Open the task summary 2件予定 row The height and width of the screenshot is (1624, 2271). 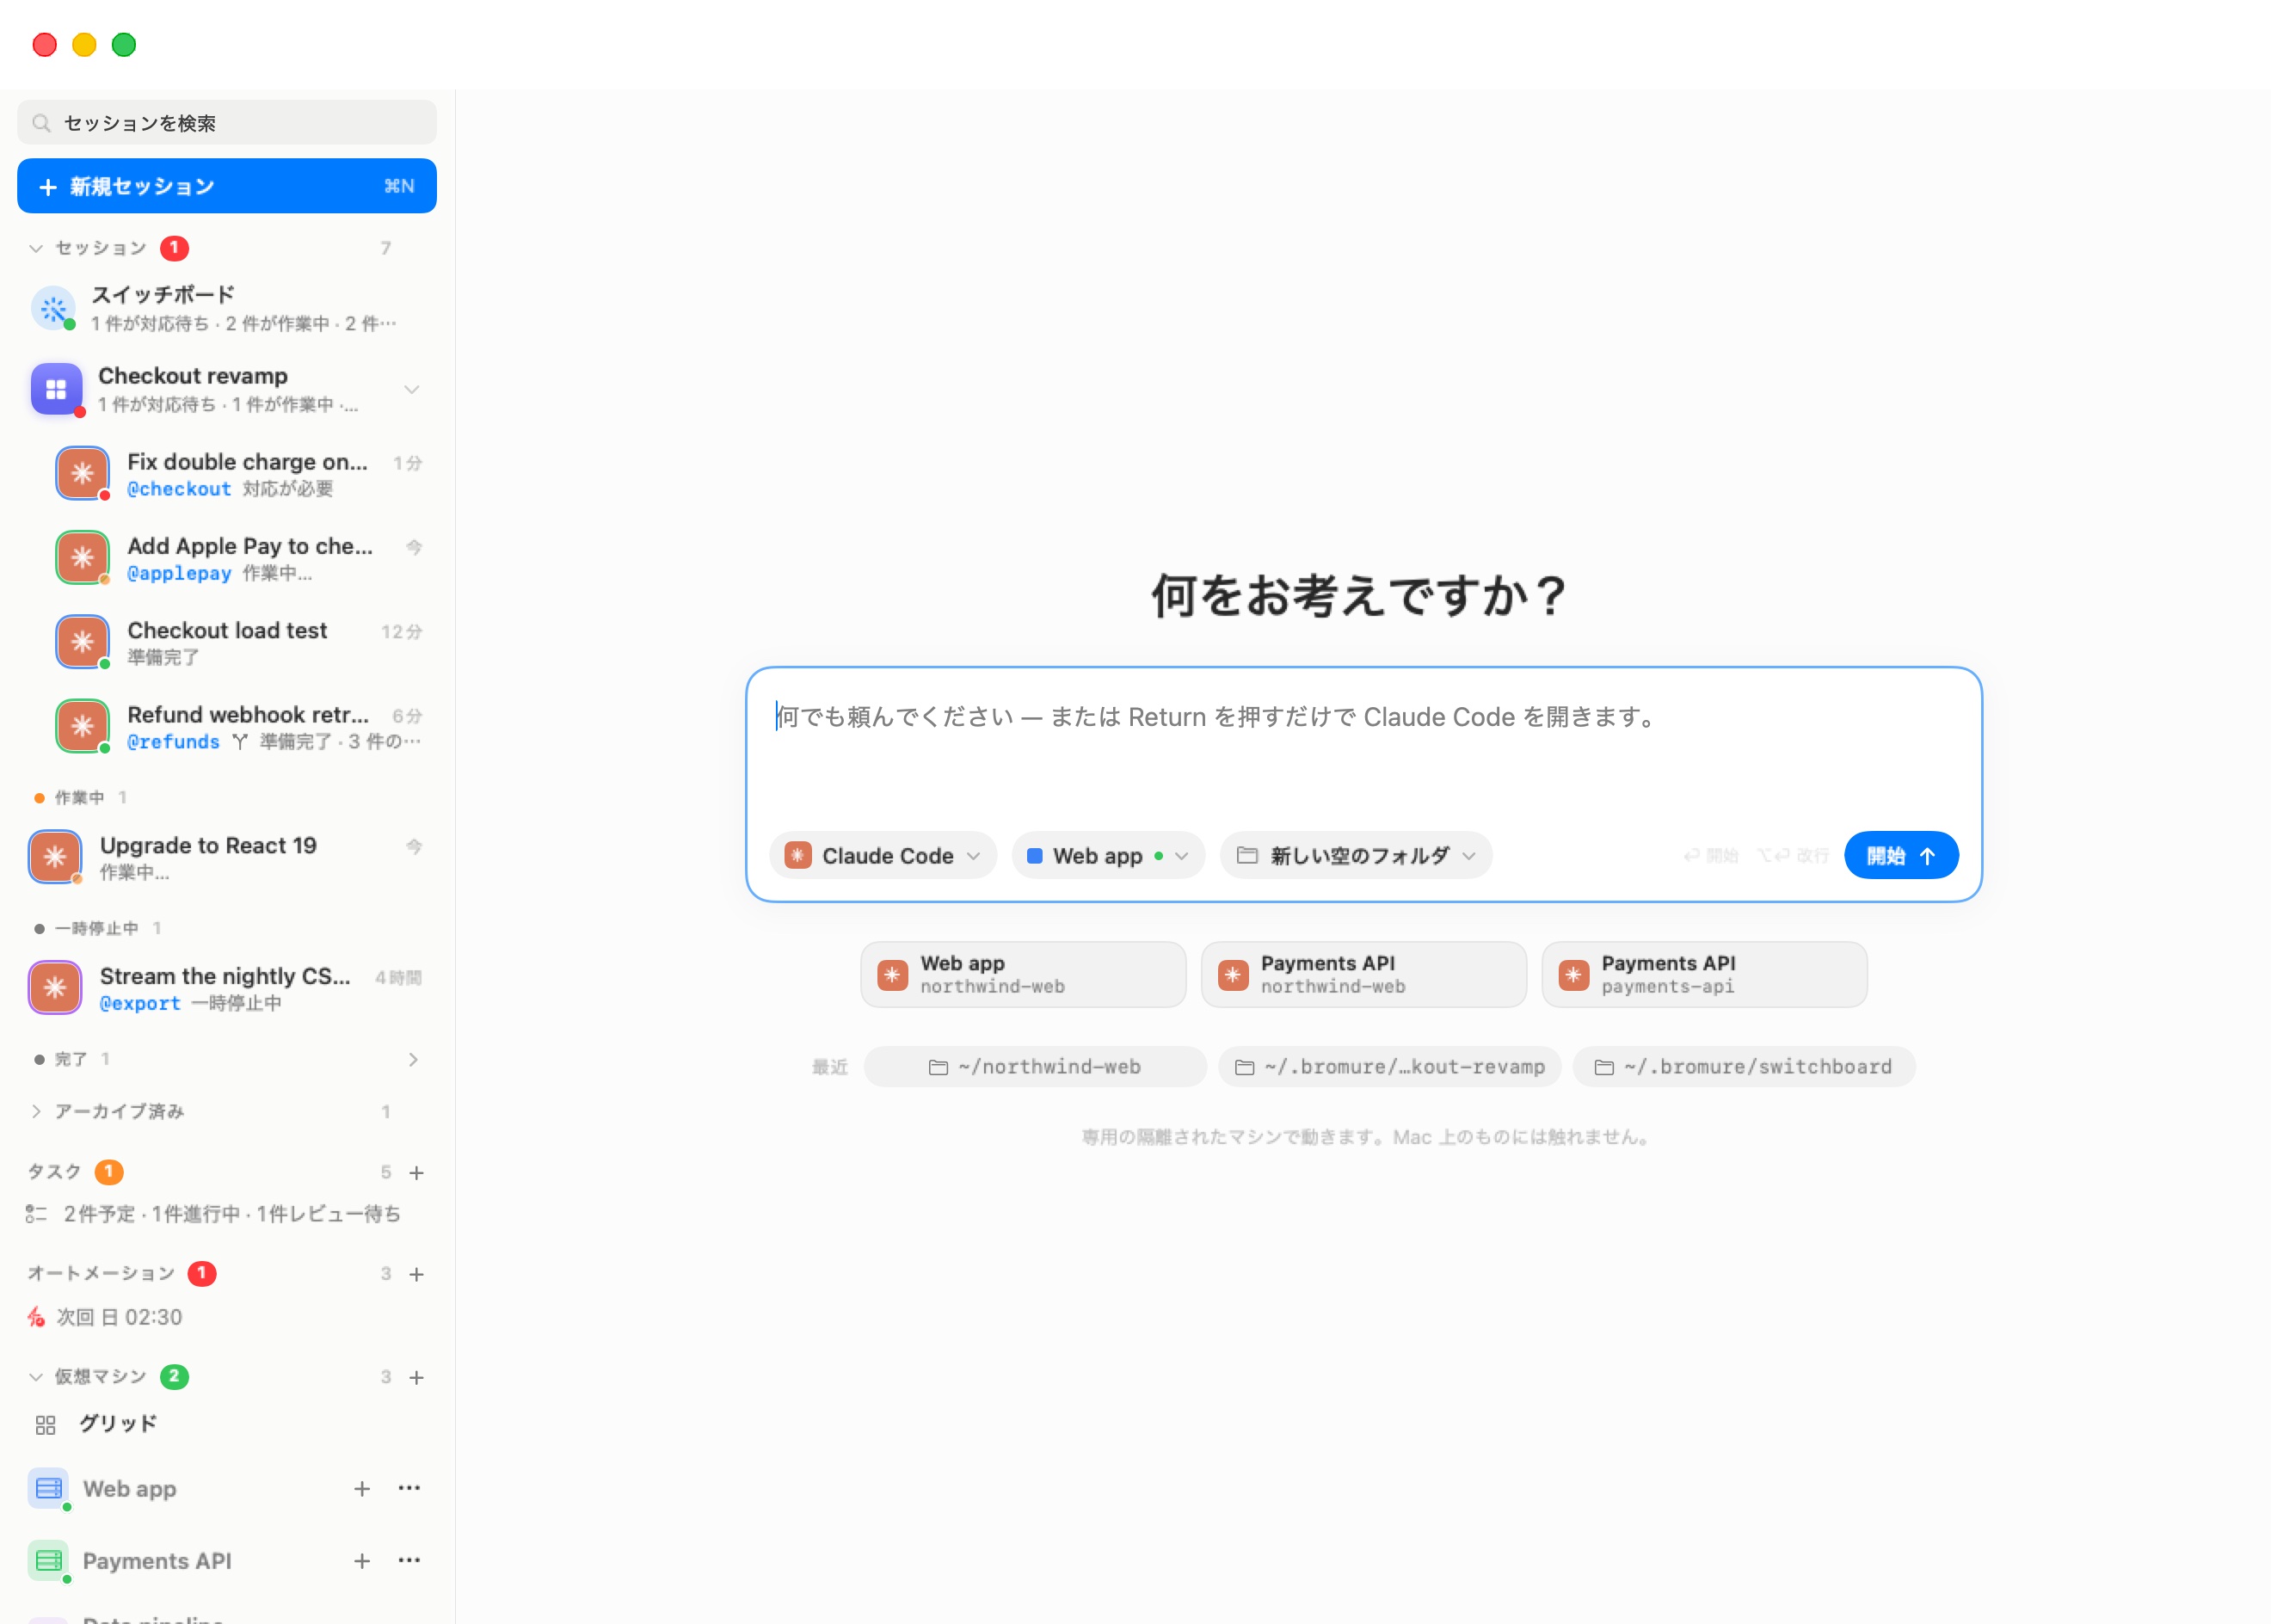tap(227, 1214)
